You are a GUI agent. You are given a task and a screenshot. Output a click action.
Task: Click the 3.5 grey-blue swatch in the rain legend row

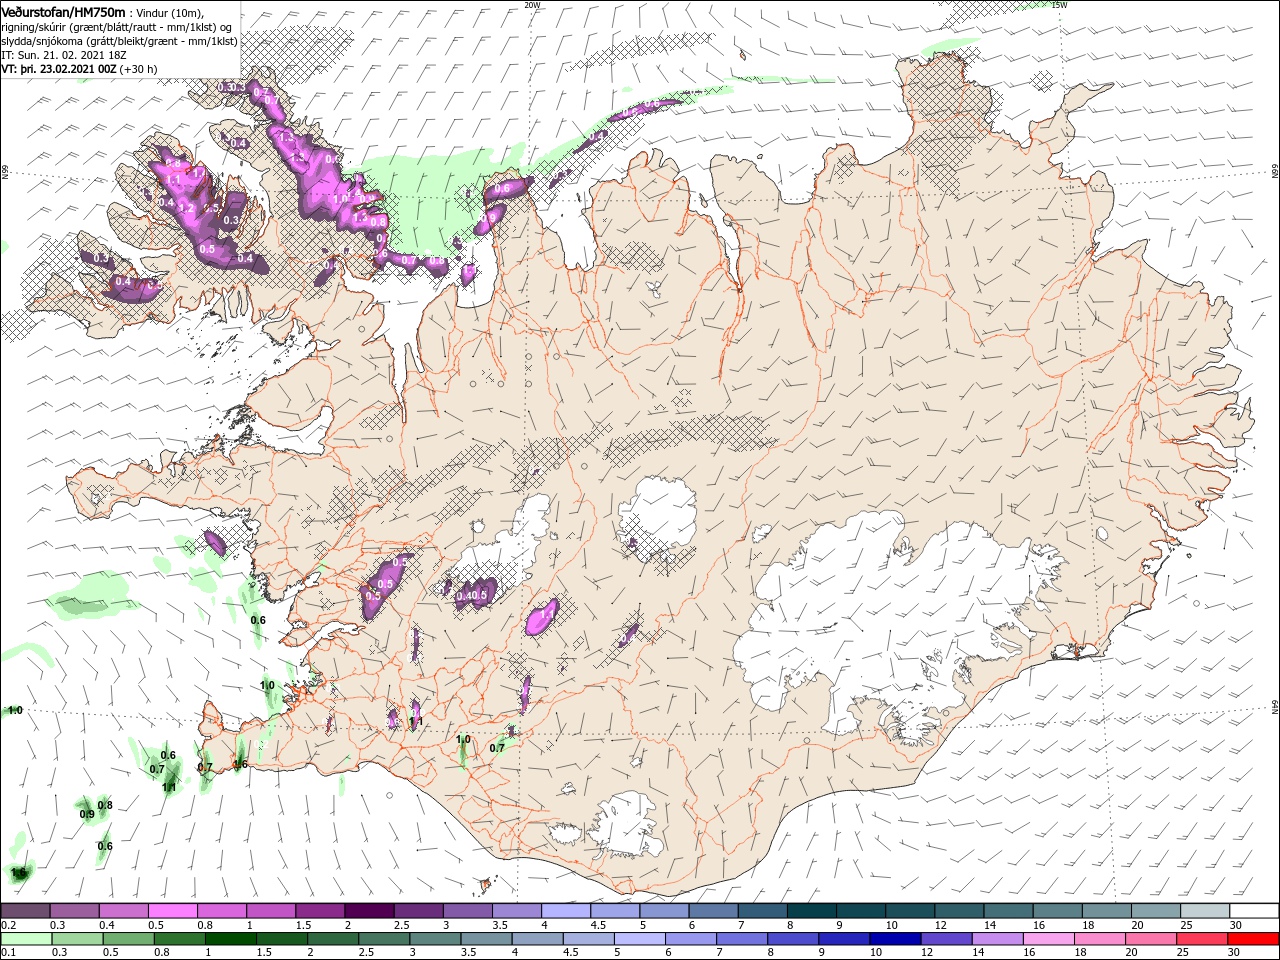tap(484, 939)
